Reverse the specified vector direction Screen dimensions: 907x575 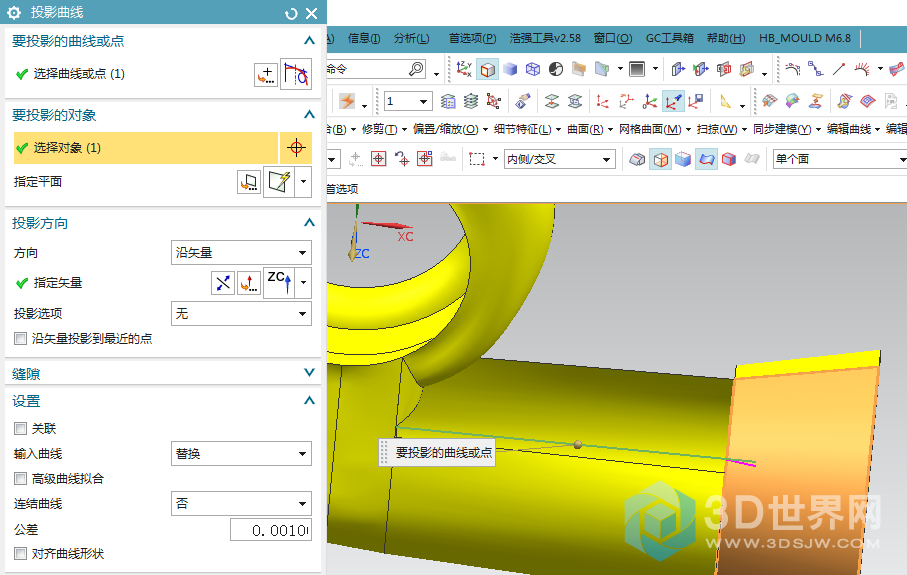point(223,283)
